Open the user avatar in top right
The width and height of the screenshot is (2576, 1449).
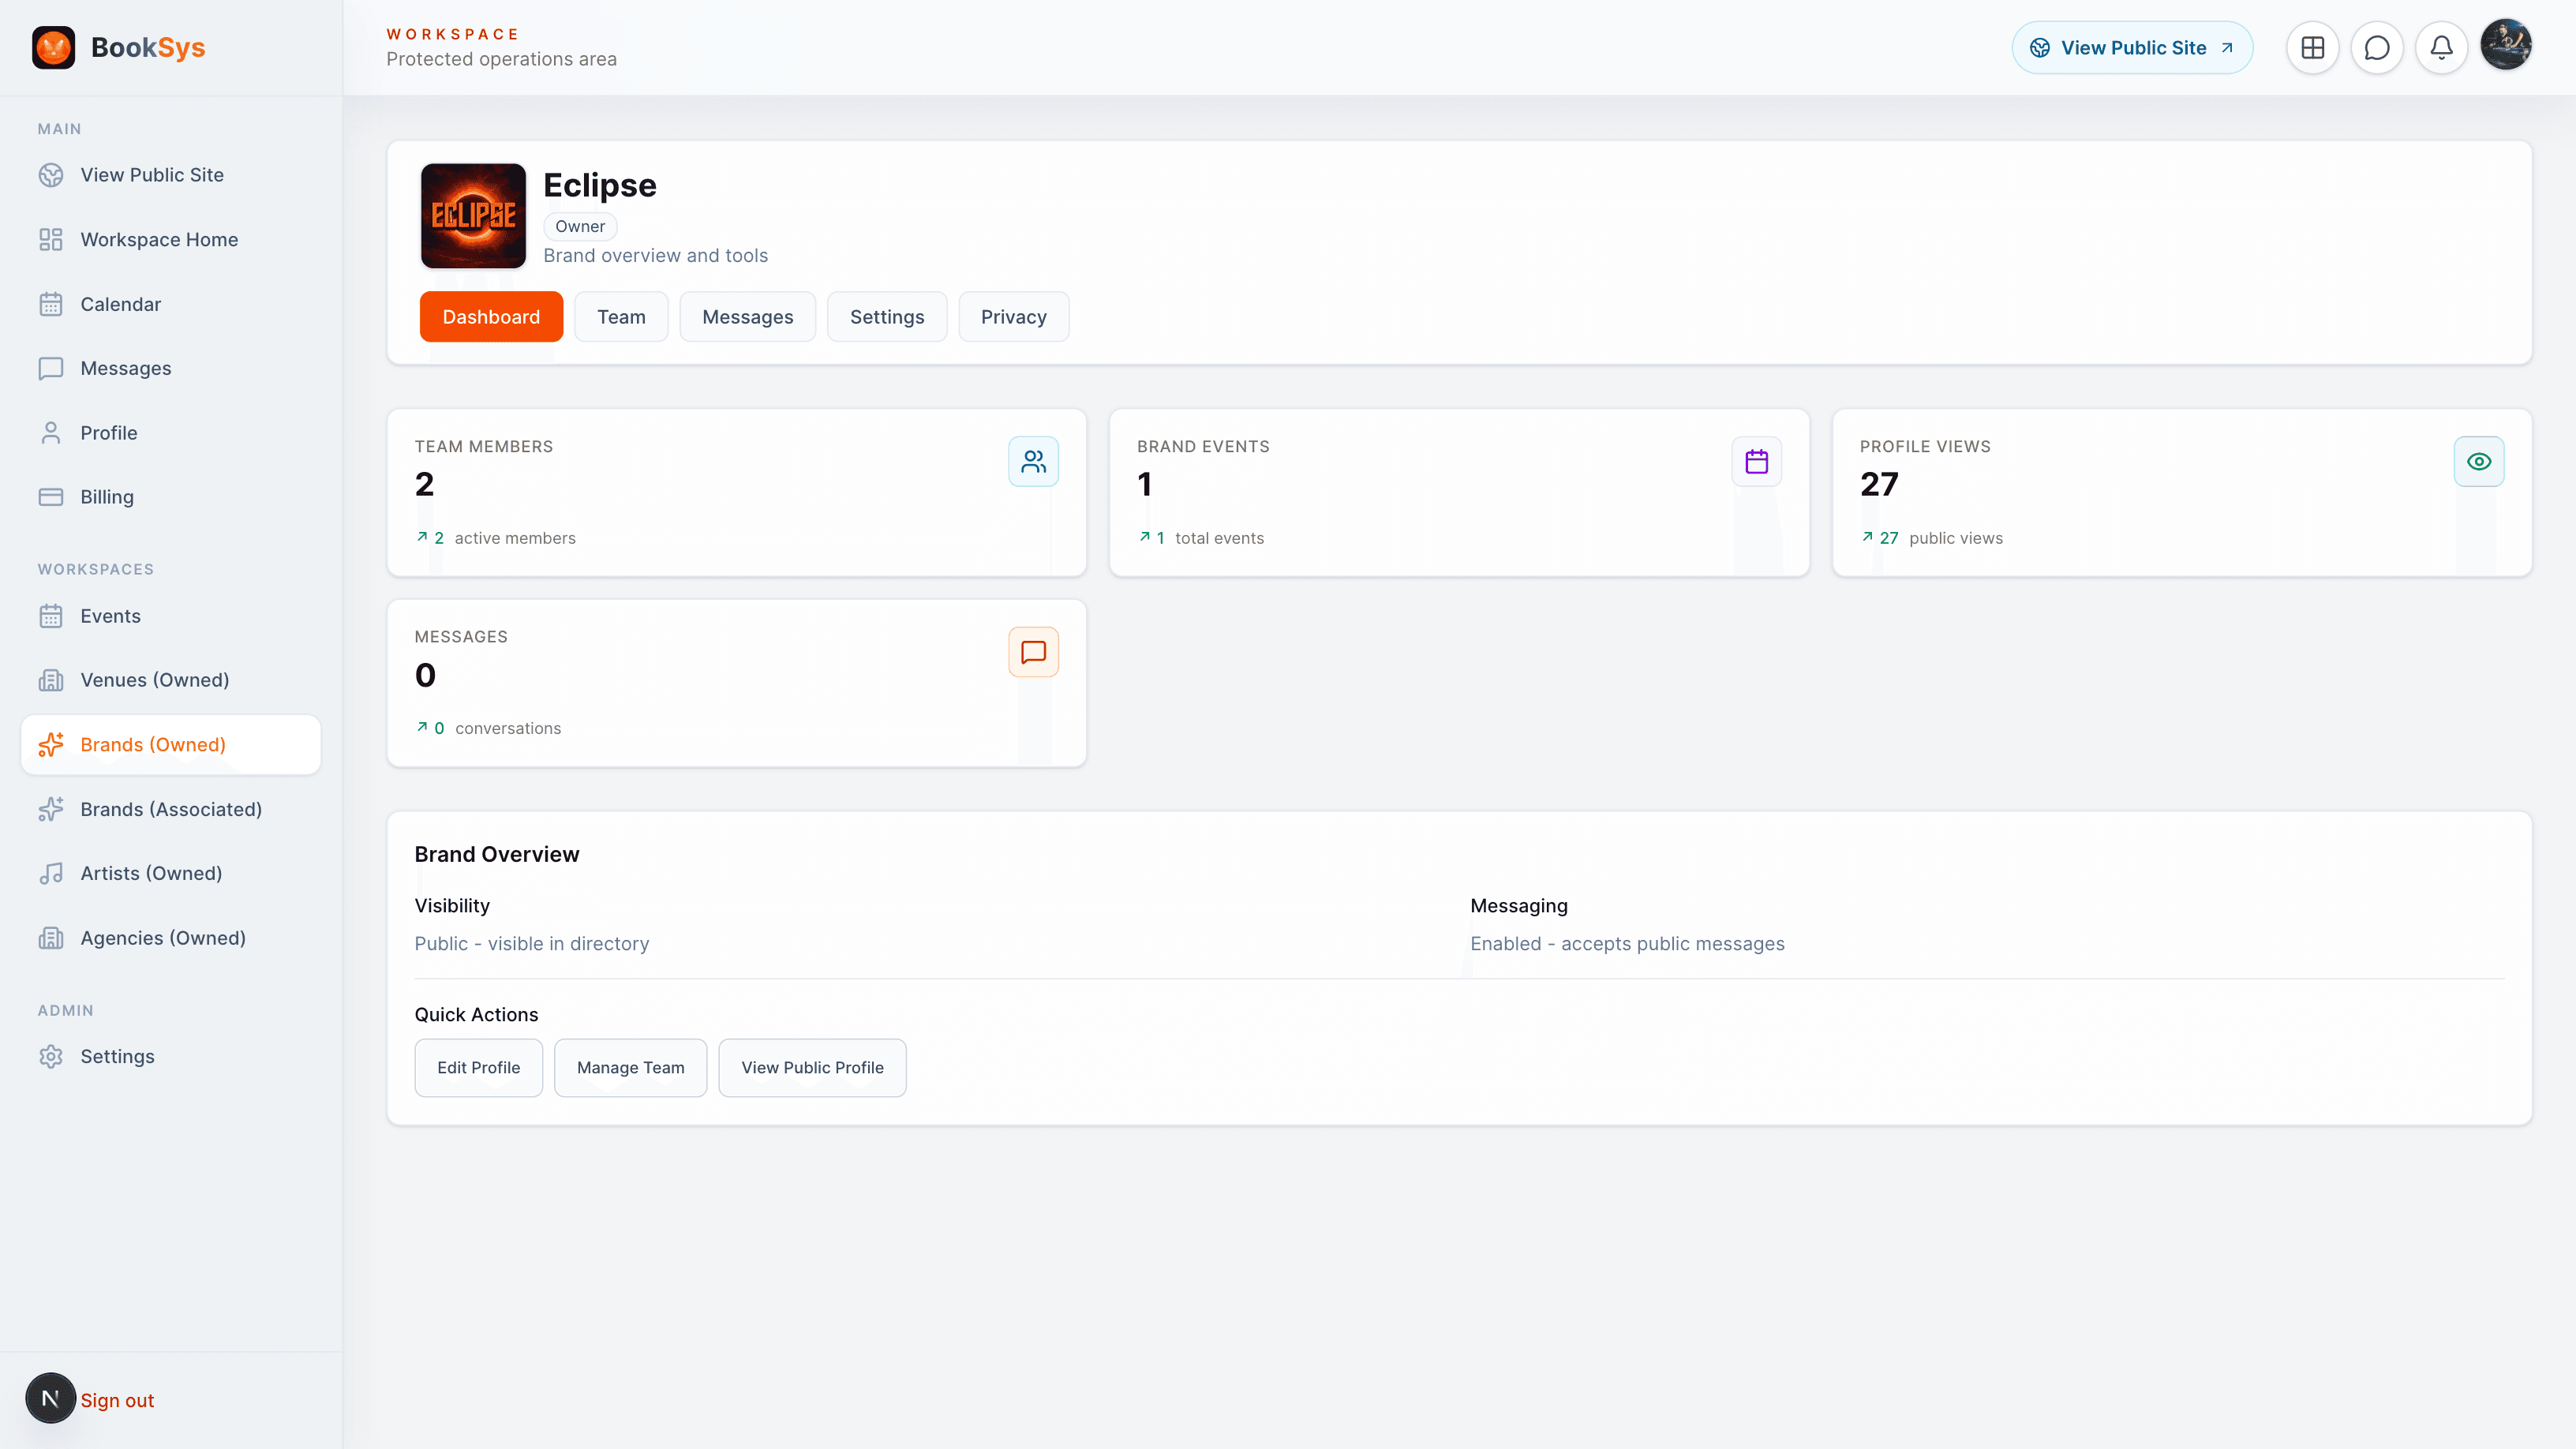coord(2506,45)
